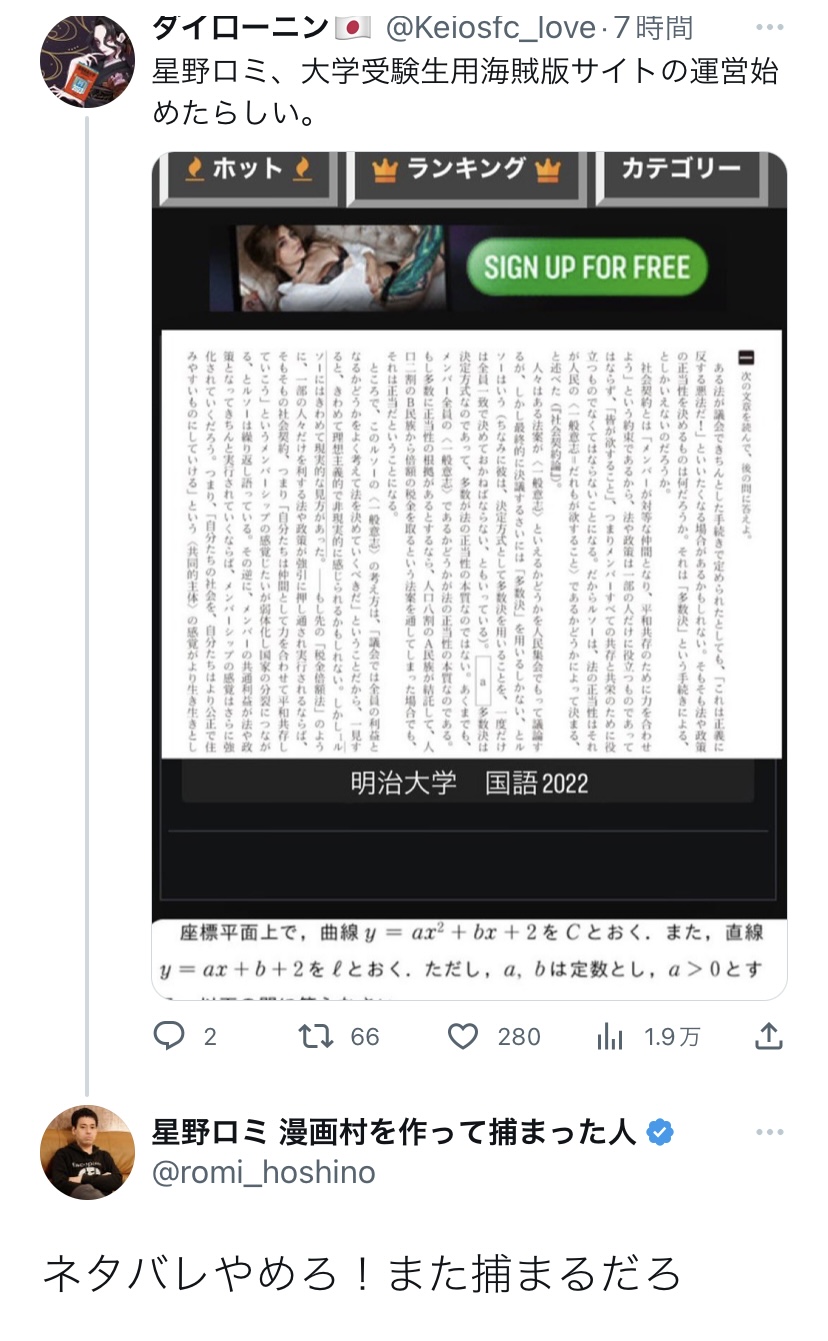Open the @romi_hoshino handle link
This screenshot has width=828, height=1341.
pos(263,1172)
